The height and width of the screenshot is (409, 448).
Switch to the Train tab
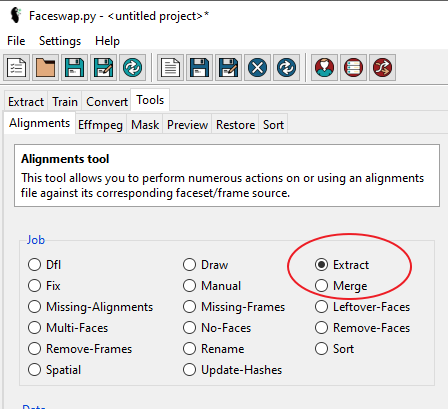tap(65, 102)
